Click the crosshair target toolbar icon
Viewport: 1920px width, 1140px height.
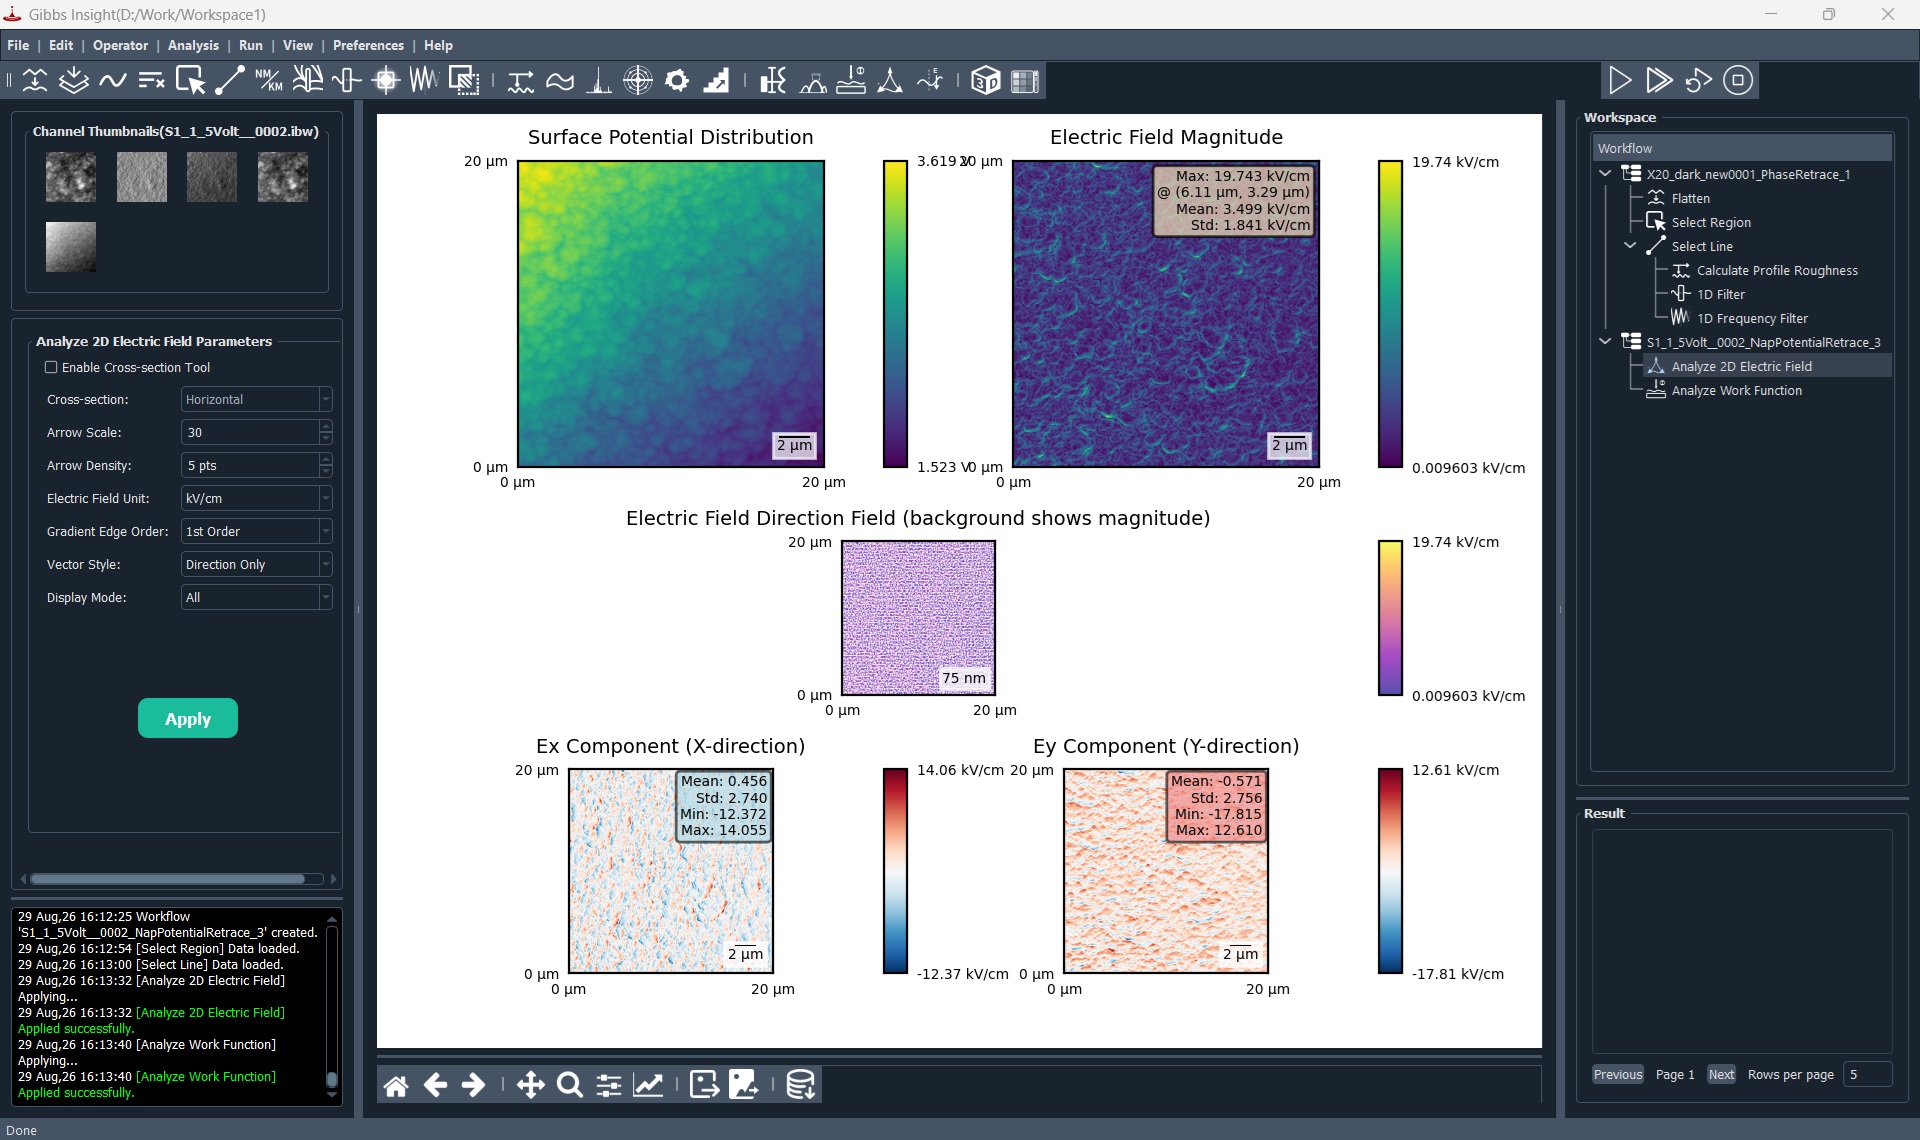point(638,80)
